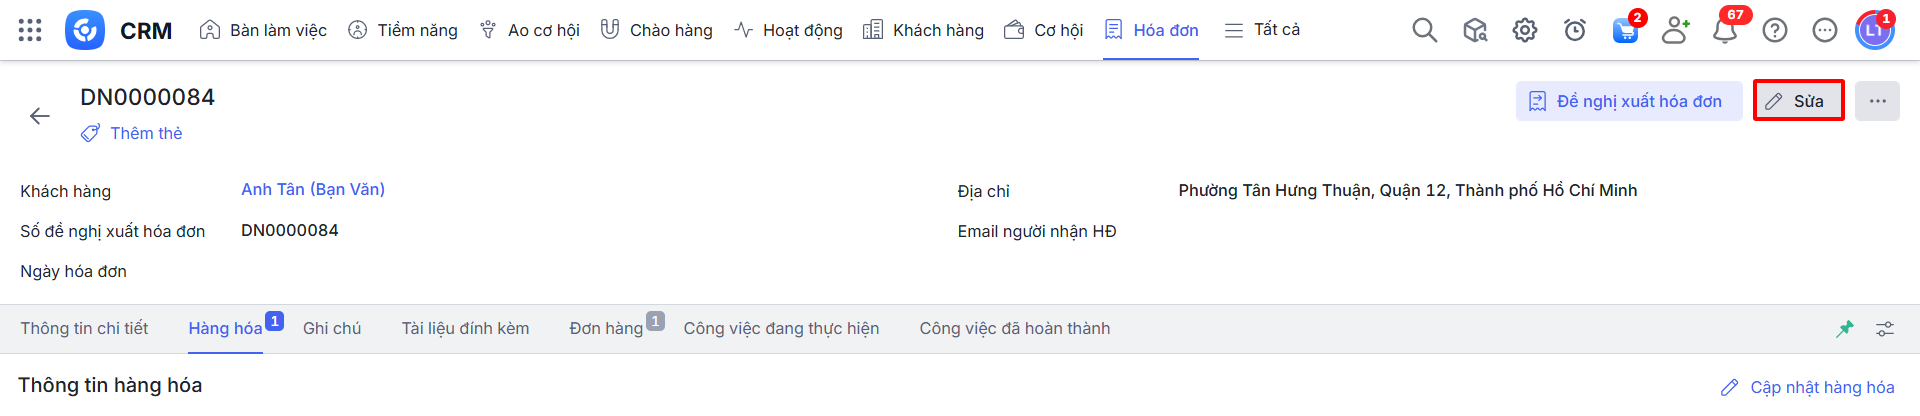Open the alarm clock reminders icon
The height and width of the screenshot is (416, 1920).
pyautogui.click(x=1574, y=30)
